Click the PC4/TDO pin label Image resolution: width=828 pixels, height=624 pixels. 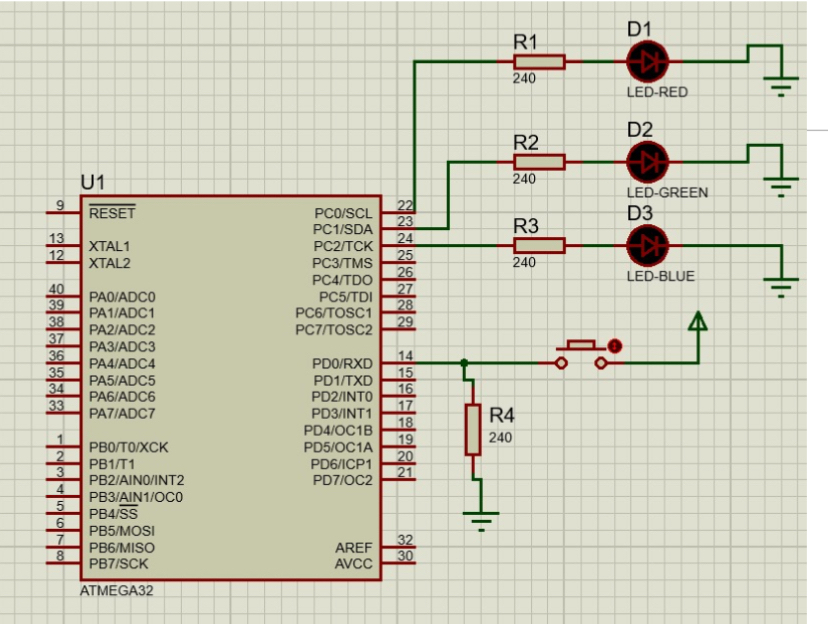[342, 280]
